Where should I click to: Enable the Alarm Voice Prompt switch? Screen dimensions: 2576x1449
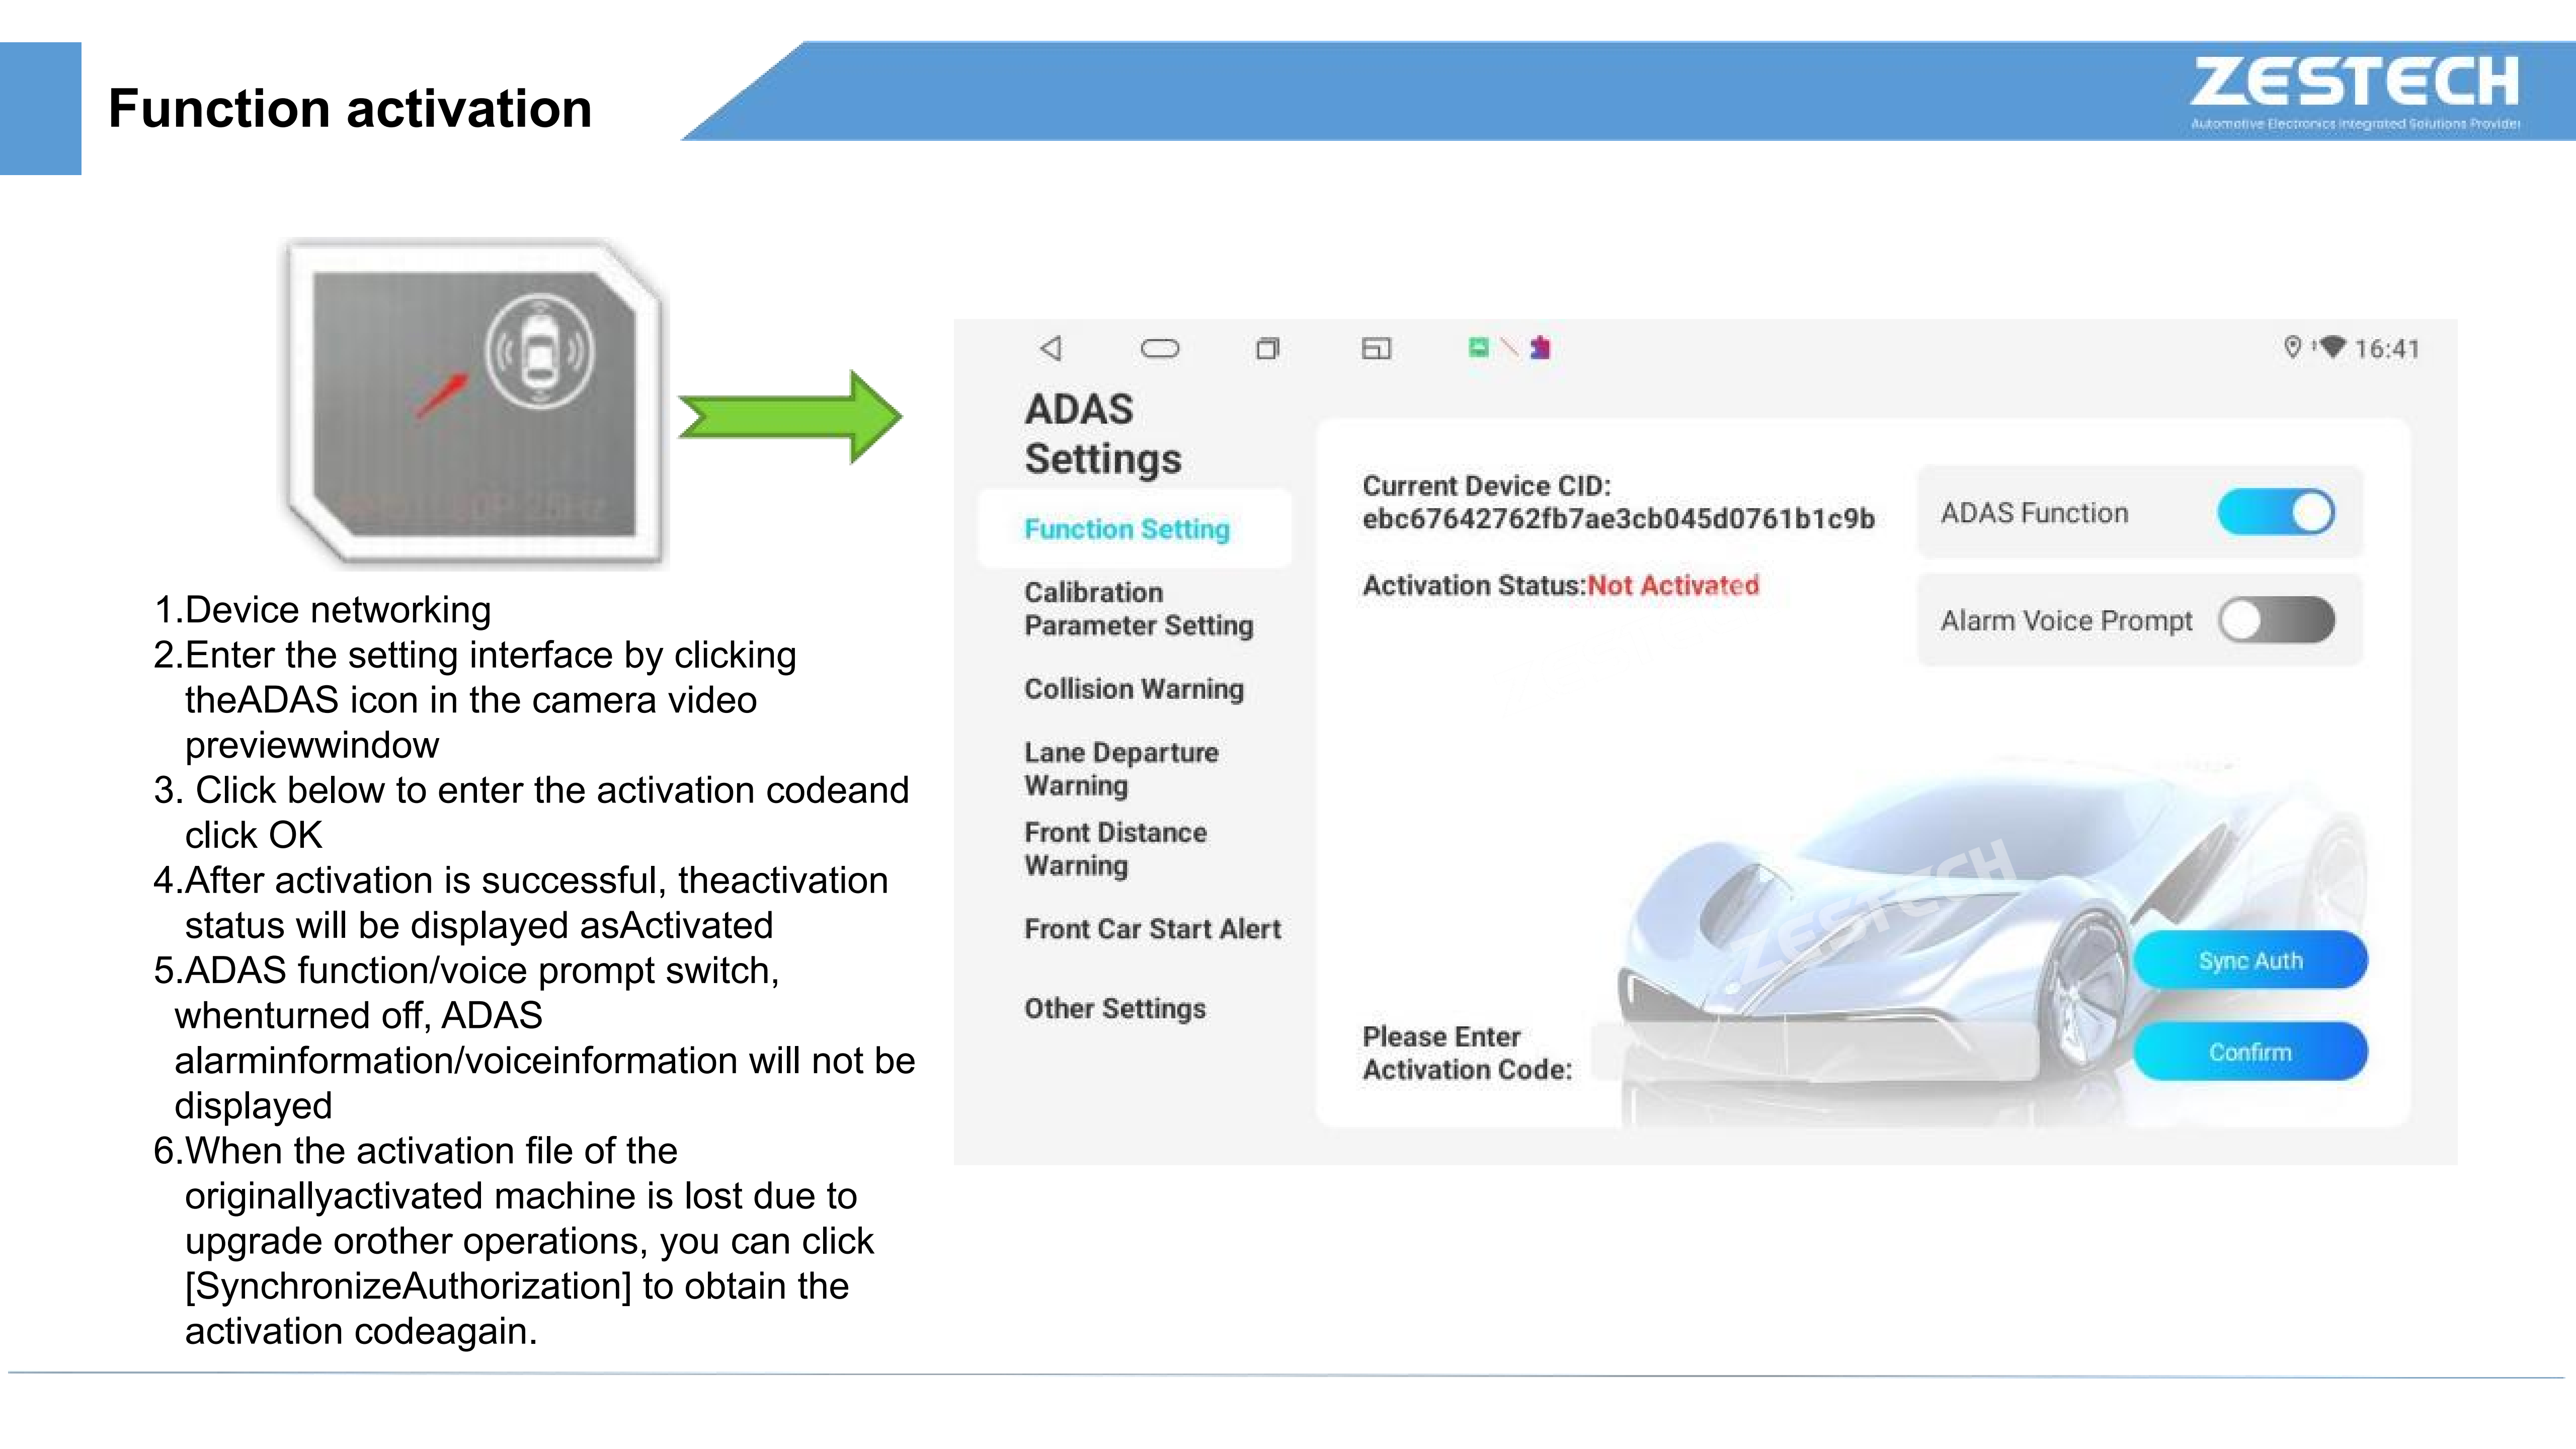coord(2275,620)
